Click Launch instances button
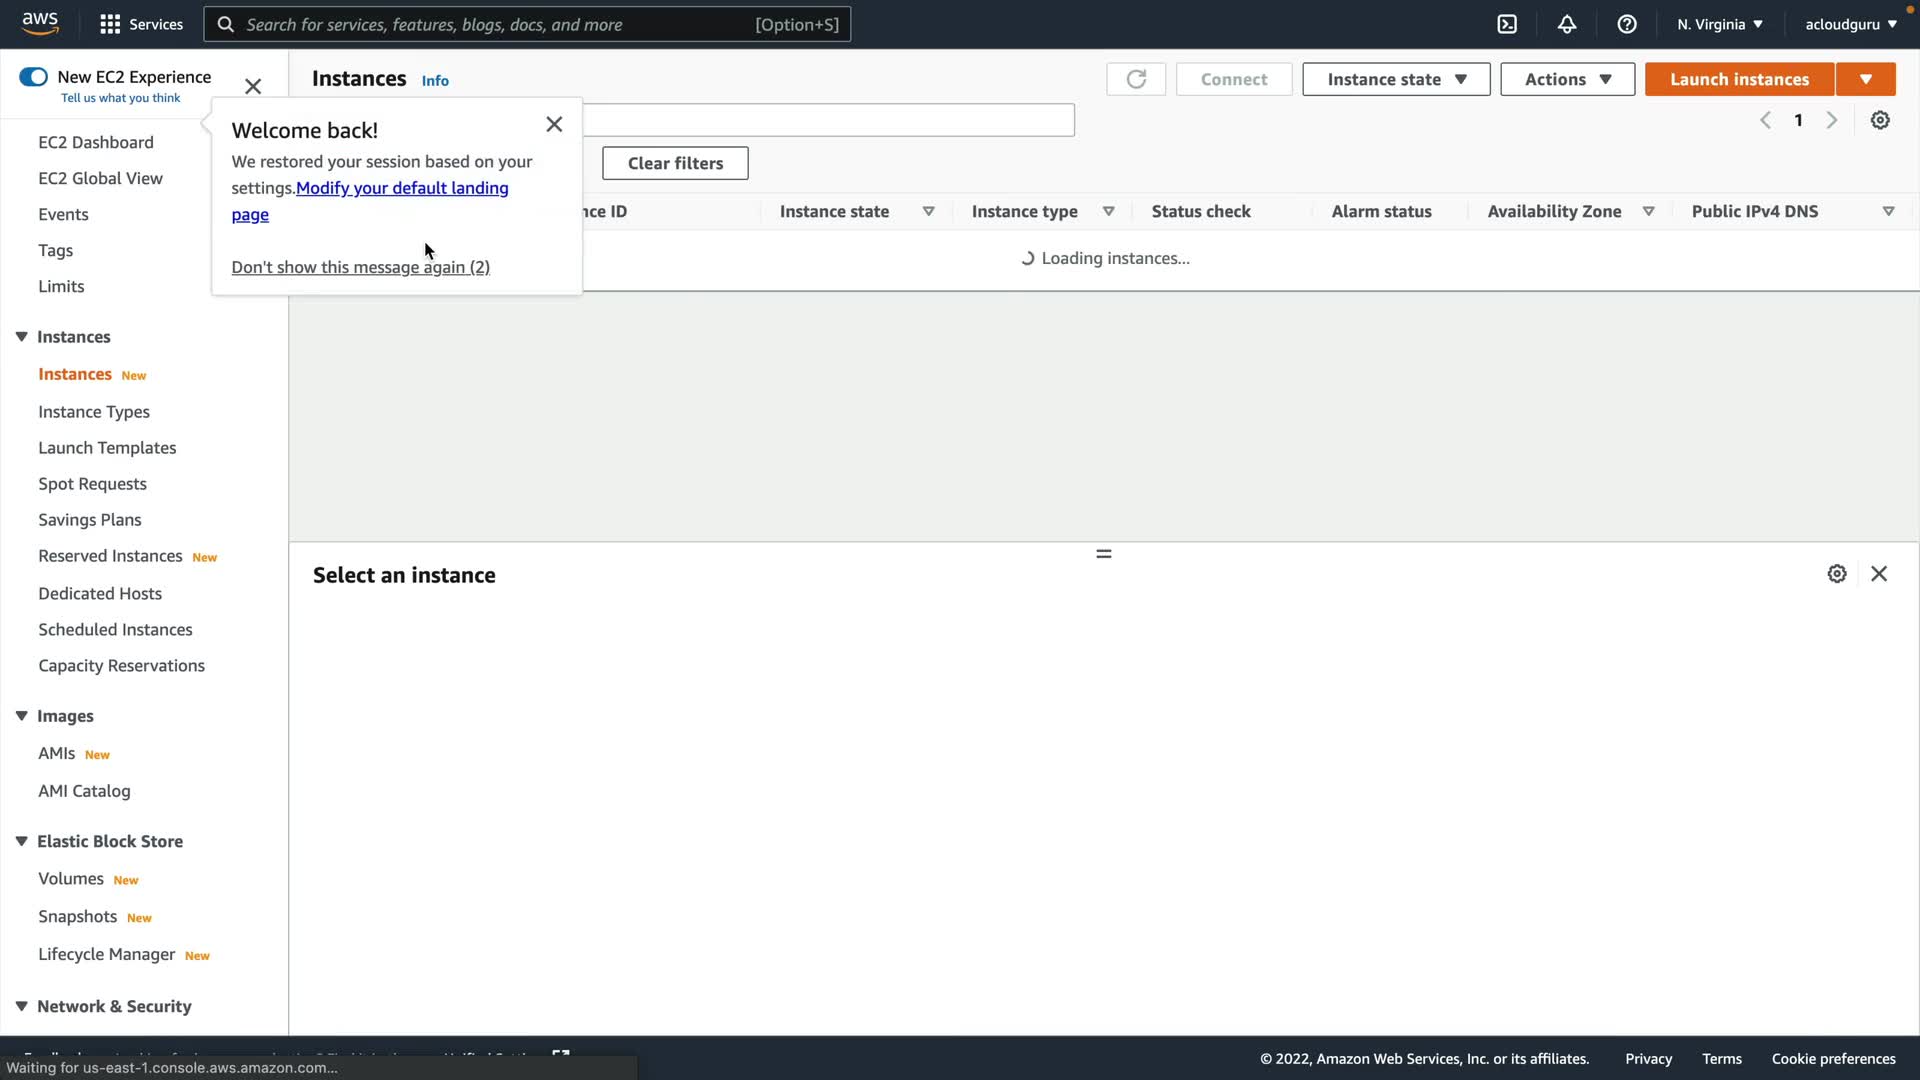This screenshot has width=1920, height=1080. 1739,79
